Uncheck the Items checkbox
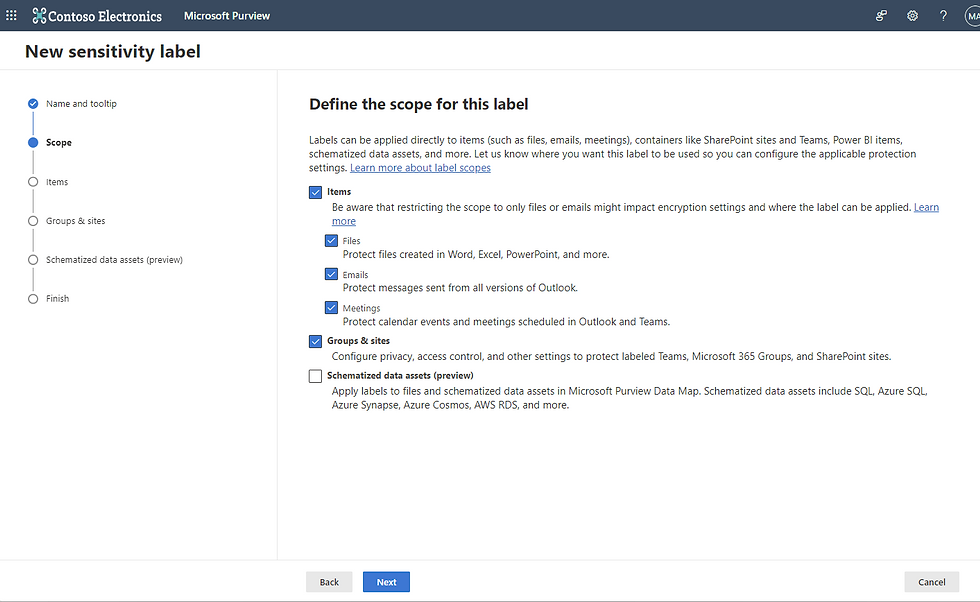Screen dimensions: 980x602 click(316, 192)
